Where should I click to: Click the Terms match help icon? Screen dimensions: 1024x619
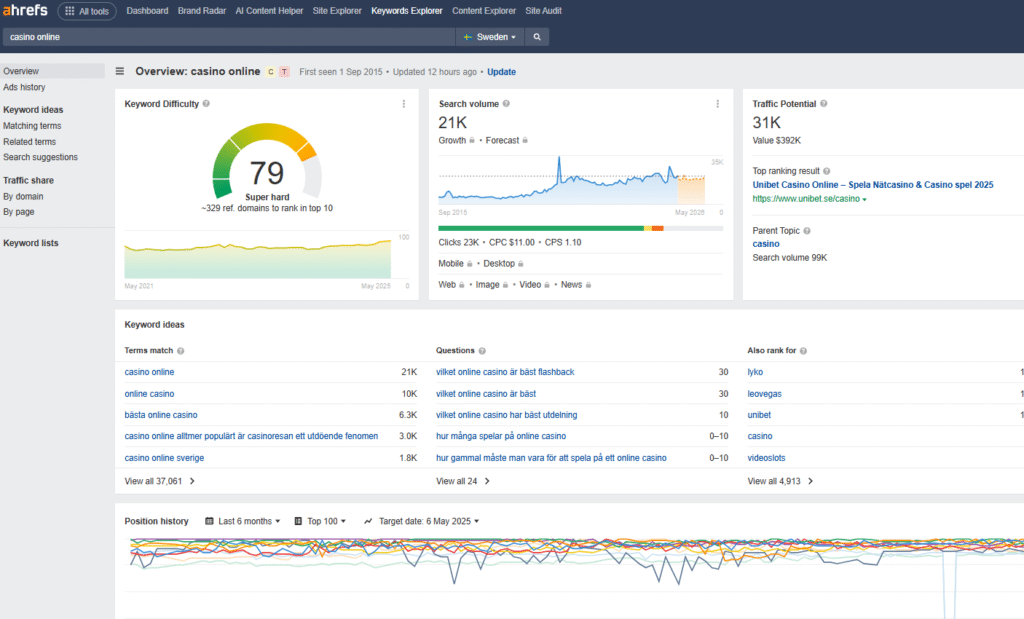181,351
